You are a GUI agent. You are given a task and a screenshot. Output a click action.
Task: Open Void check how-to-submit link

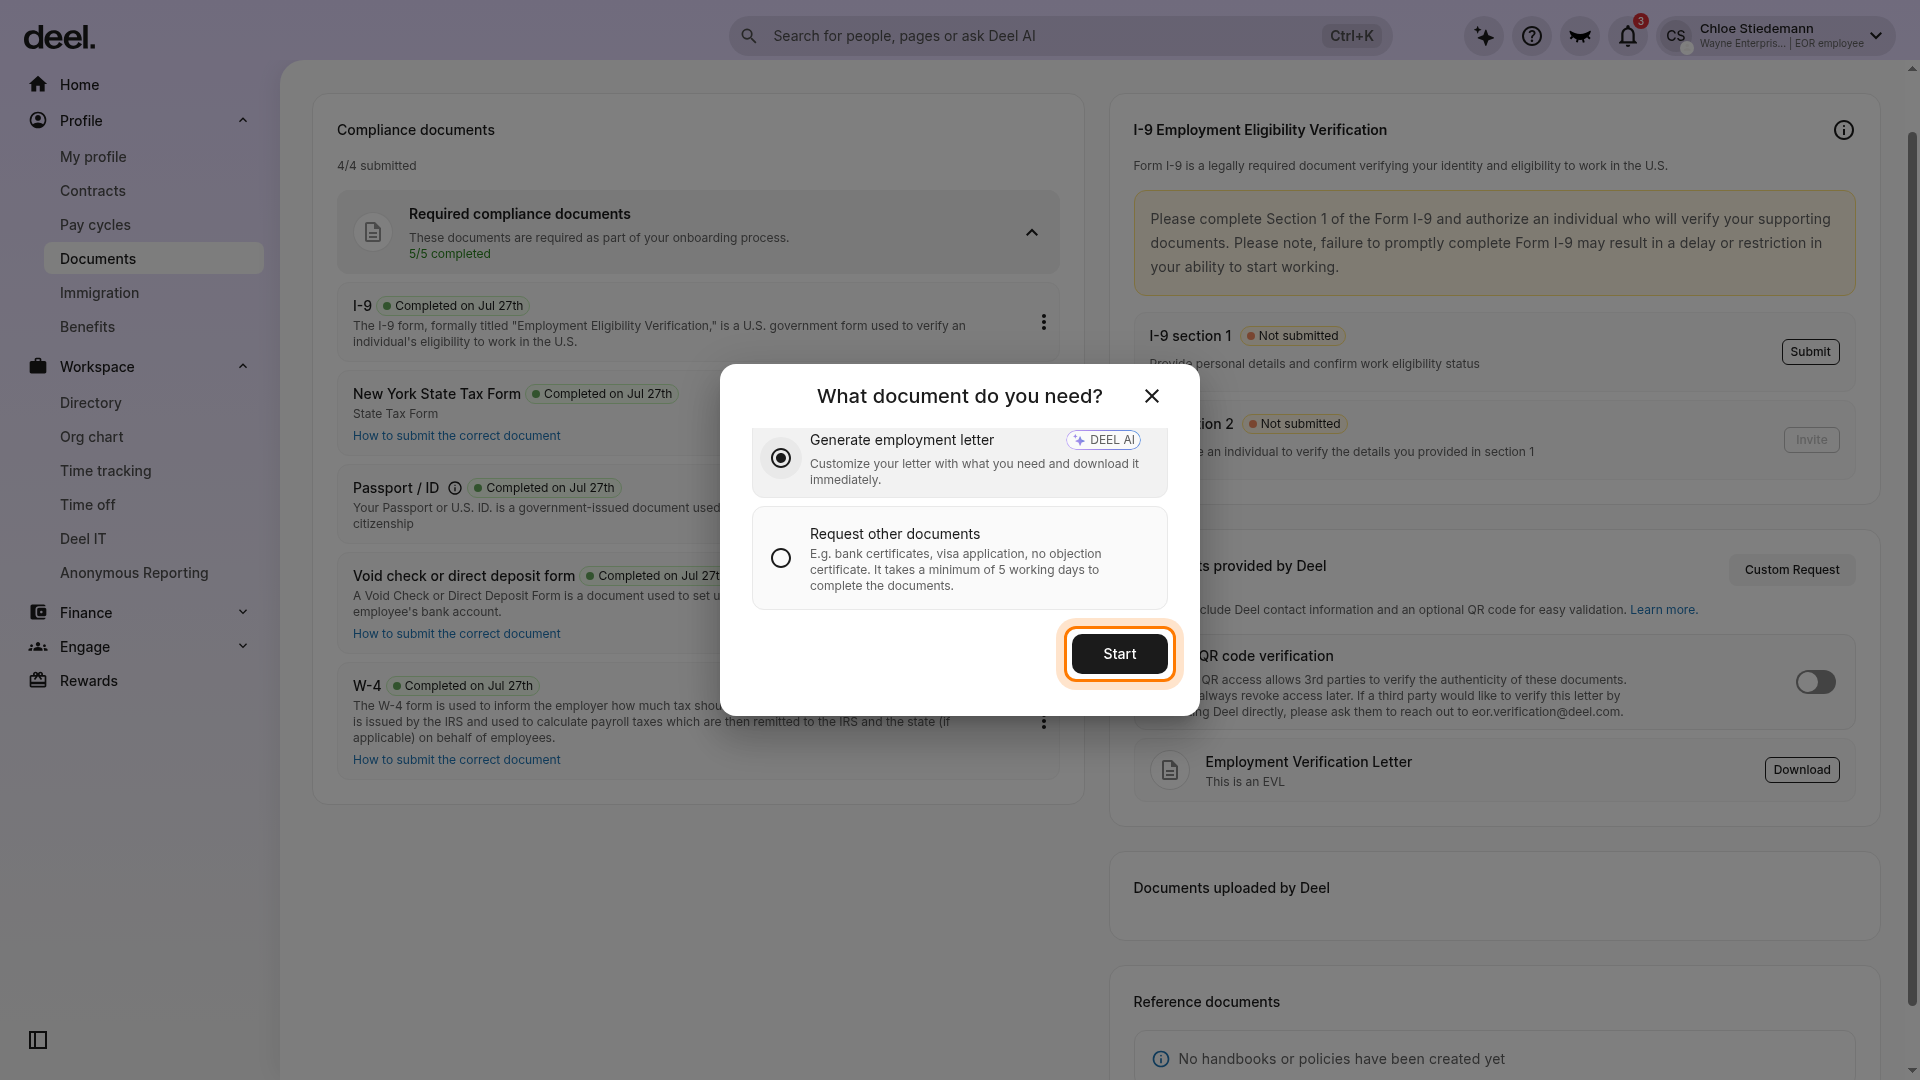(456, 634)
